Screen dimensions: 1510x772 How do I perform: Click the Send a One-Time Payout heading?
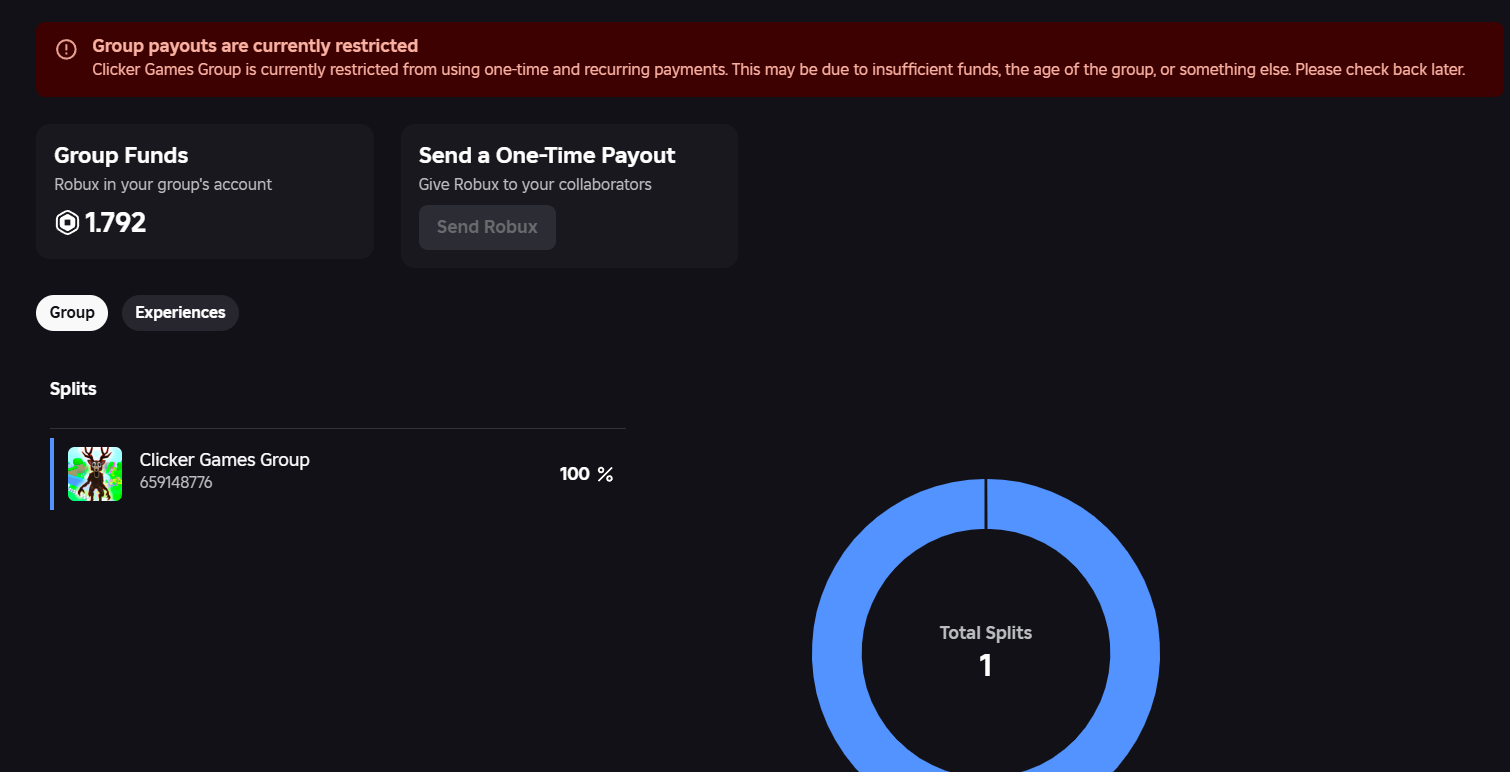pyautogui.click(x=546, y=155)
